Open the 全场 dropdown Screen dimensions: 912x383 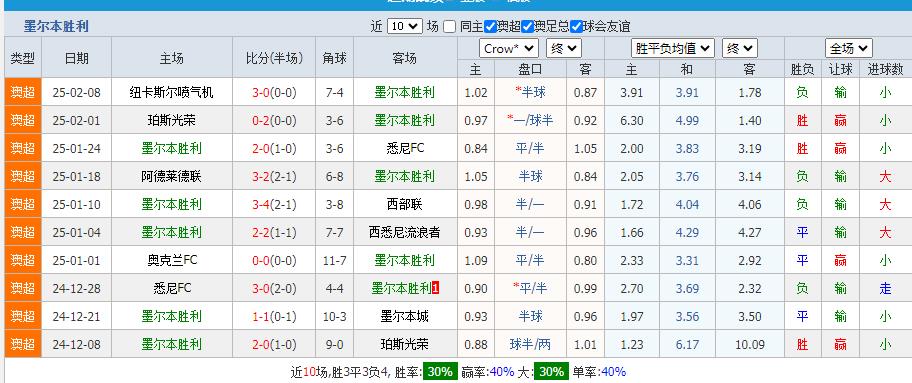[x=849, y=48]
